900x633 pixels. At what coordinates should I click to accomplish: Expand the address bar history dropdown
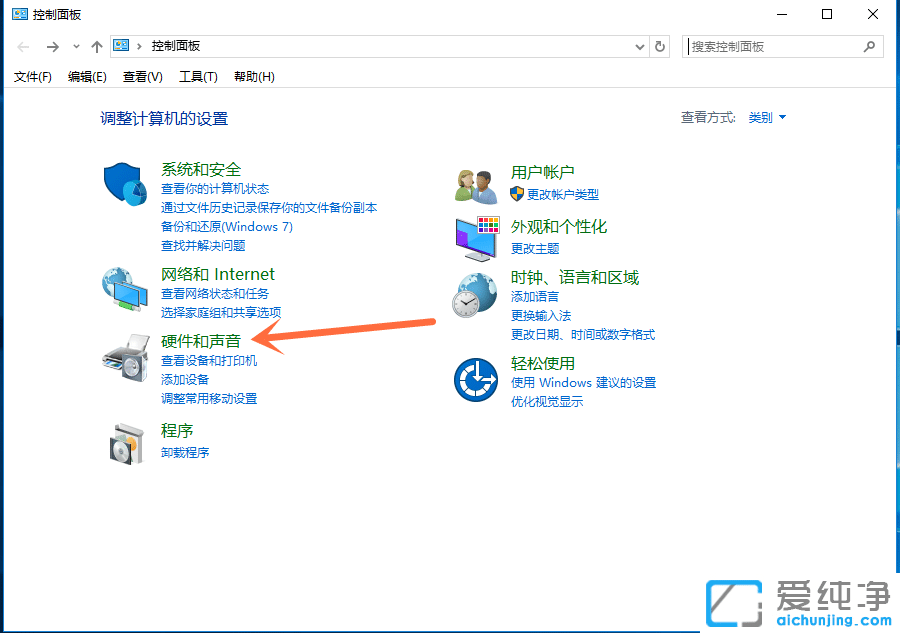coord(640,46)
